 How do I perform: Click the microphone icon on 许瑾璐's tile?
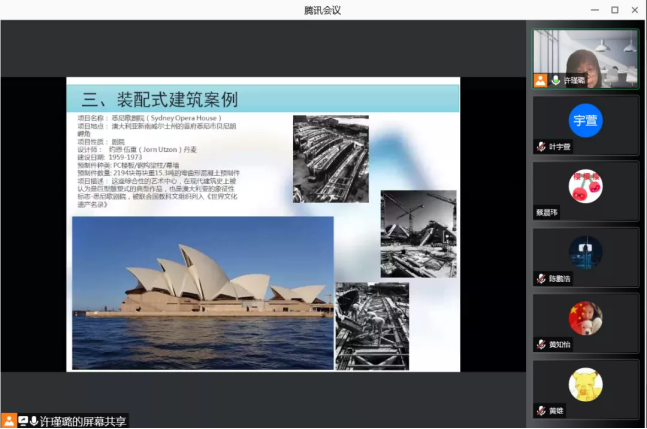(555, 80)
